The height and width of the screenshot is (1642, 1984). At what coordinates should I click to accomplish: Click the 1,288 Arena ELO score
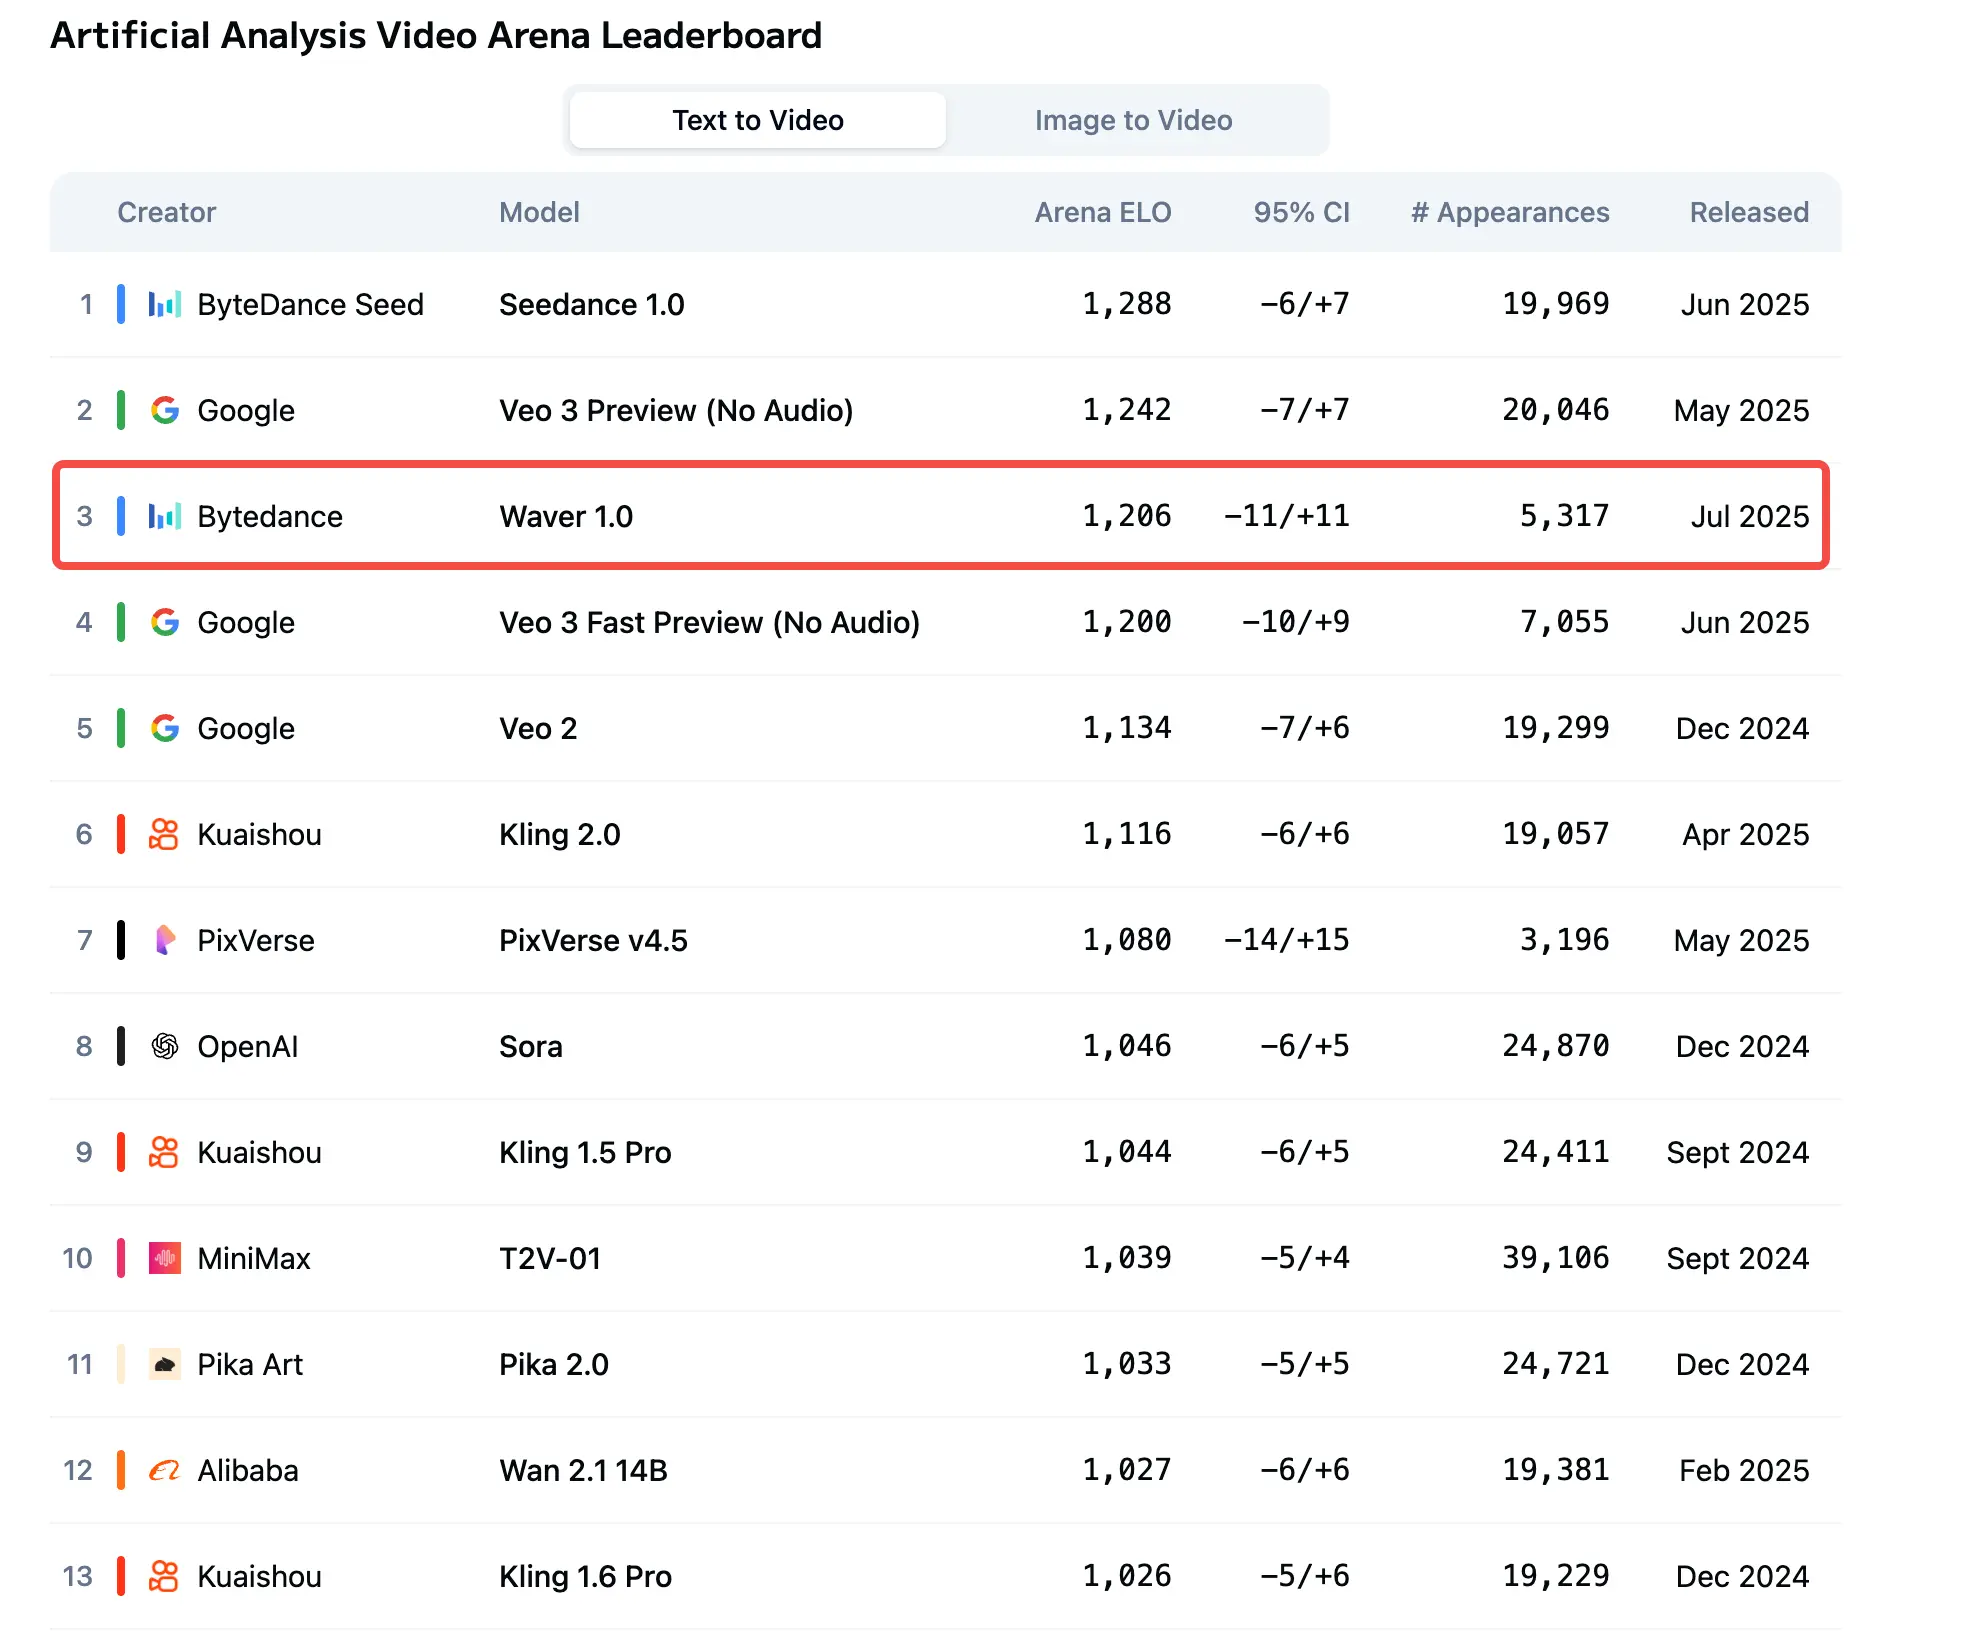1126,304
